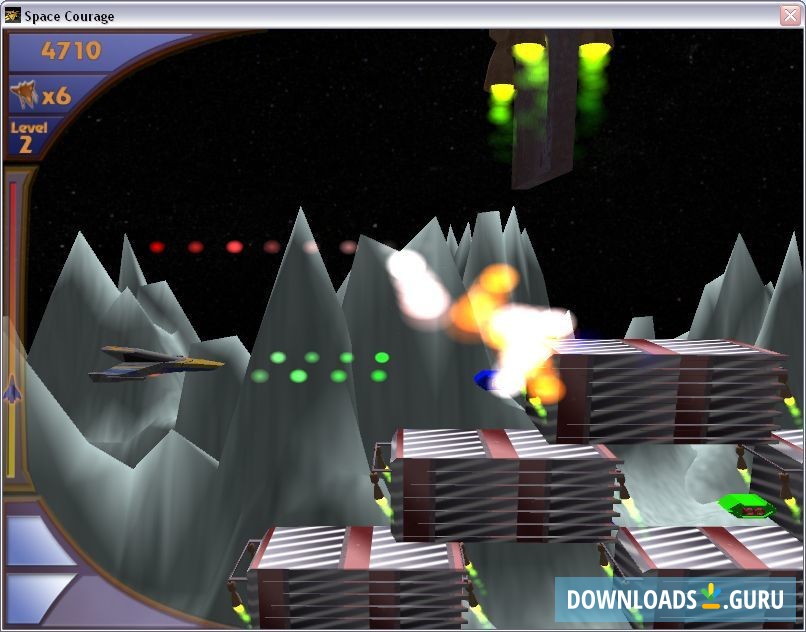This screenshot has height=632, width=806.
Task: Click the x6 lives counter
Action: [57, 96]
